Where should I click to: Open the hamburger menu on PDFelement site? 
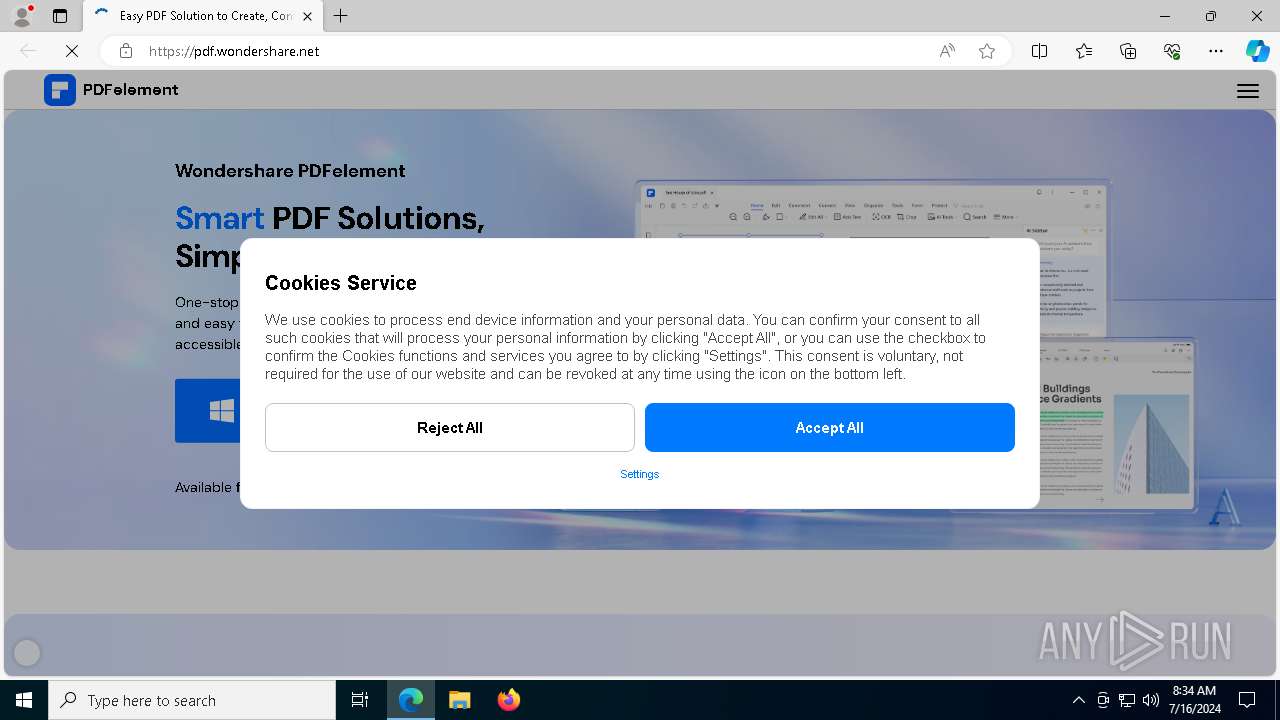pyautogui.click(x=1247, y=90)
